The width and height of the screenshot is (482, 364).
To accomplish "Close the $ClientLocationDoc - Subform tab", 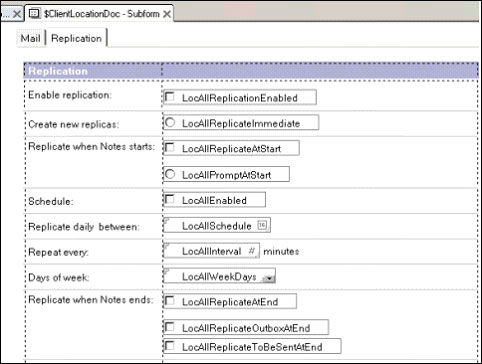I will (167, 14).
